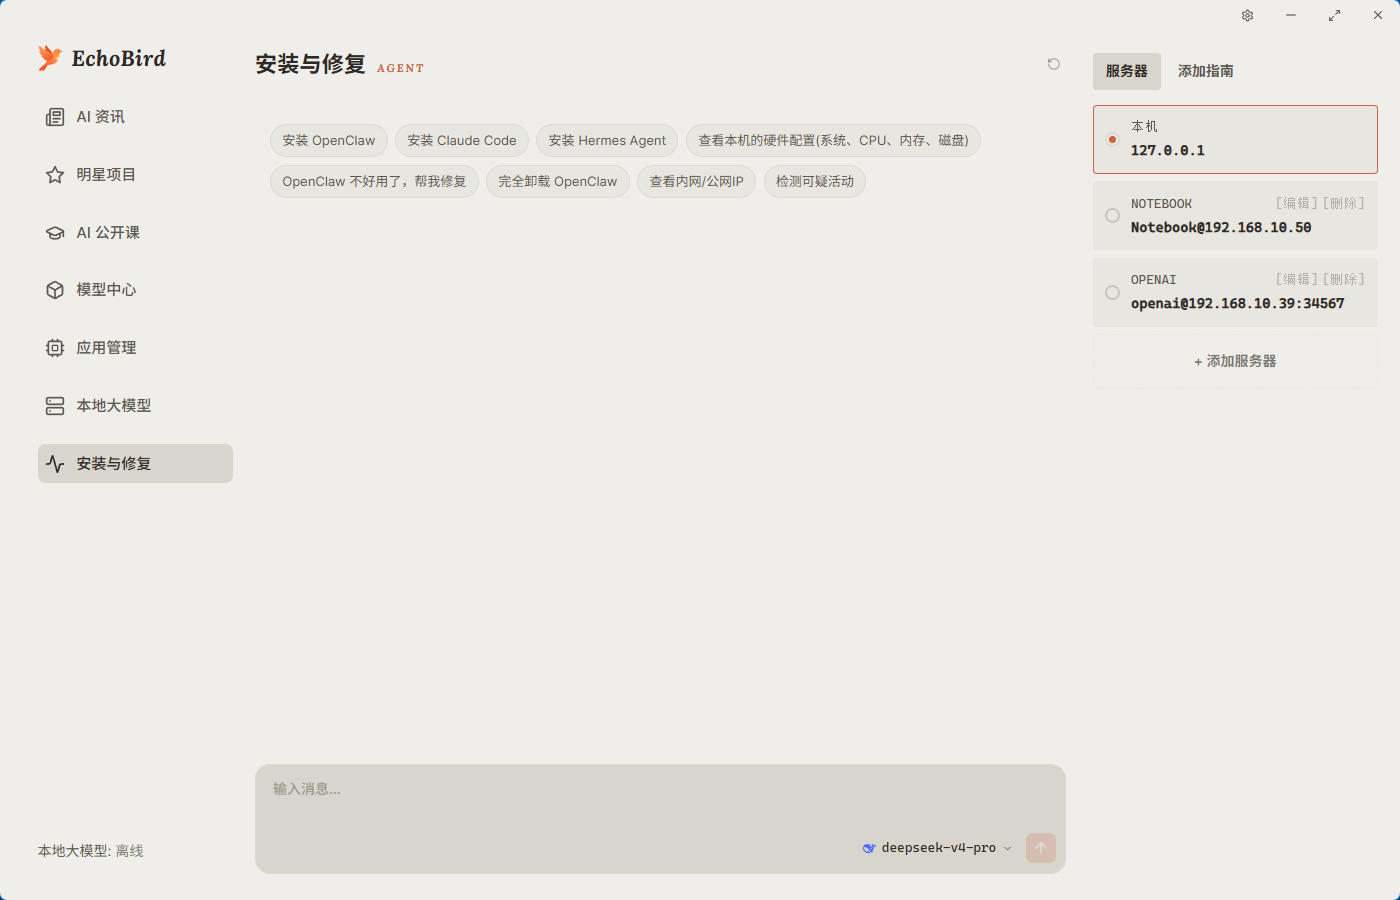Click the 完全卸载 OpenClaw chip
This screenshot has width=1400, height=900.
tap(558, 182)
